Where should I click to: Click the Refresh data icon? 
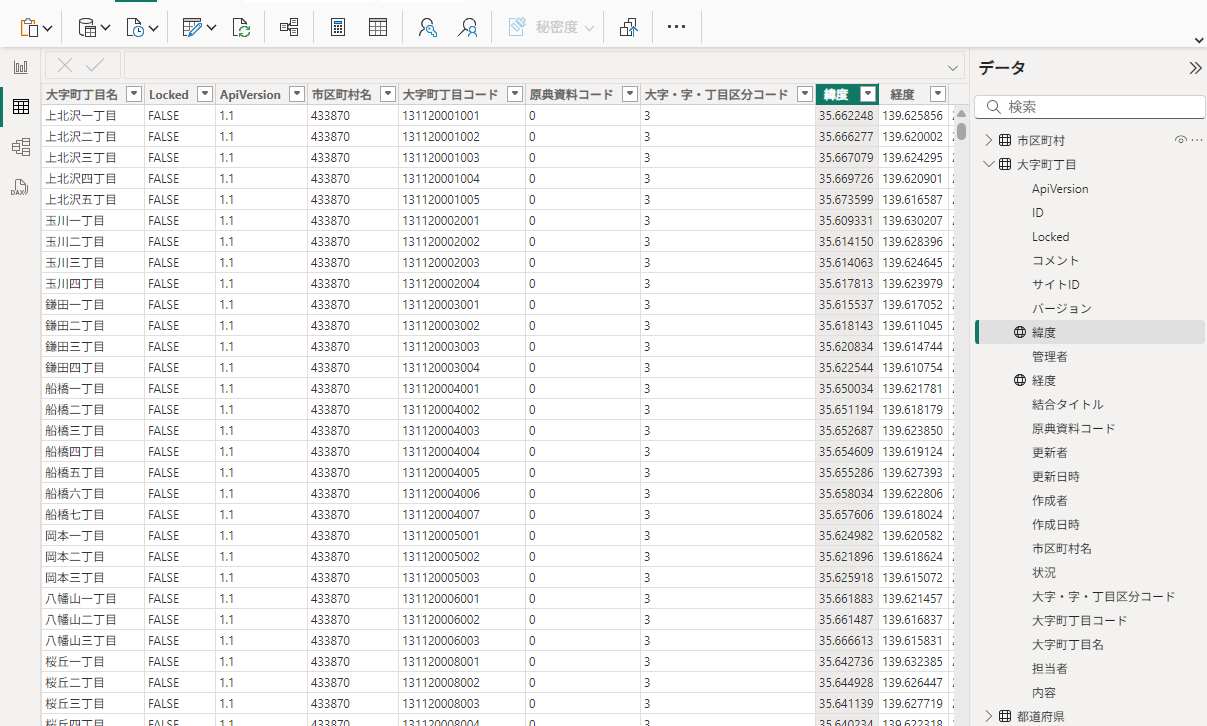tap(241, 27)
